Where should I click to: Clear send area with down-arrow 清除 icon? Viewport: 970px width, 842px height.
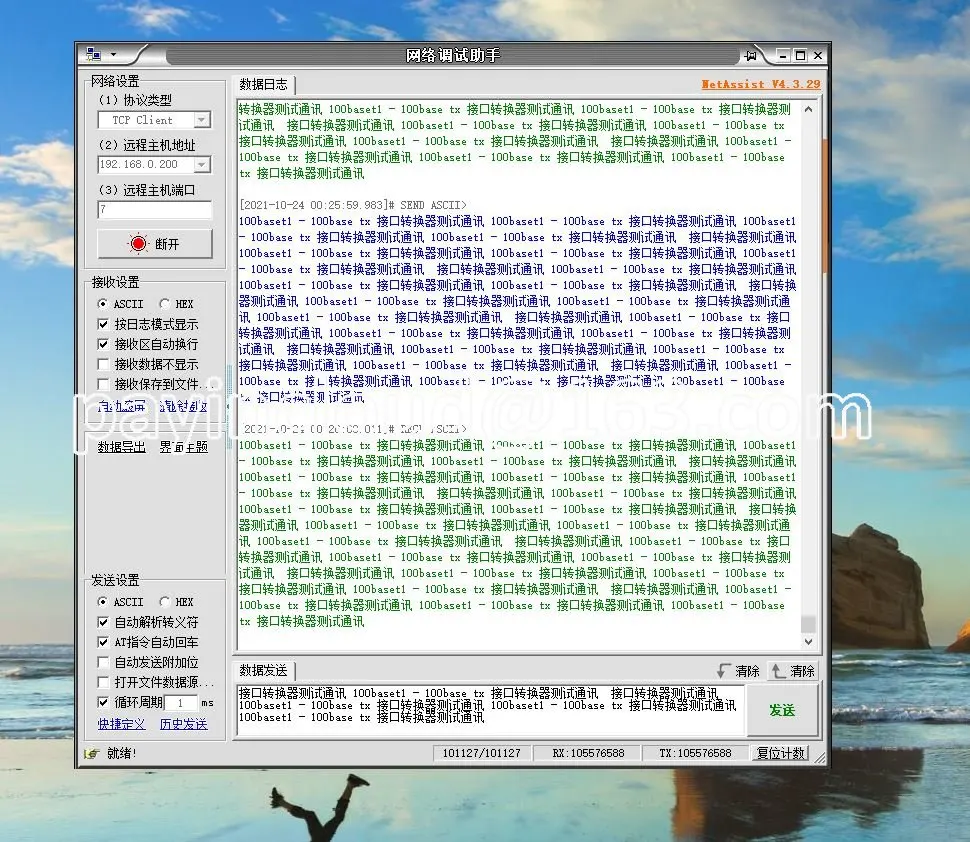738,671
